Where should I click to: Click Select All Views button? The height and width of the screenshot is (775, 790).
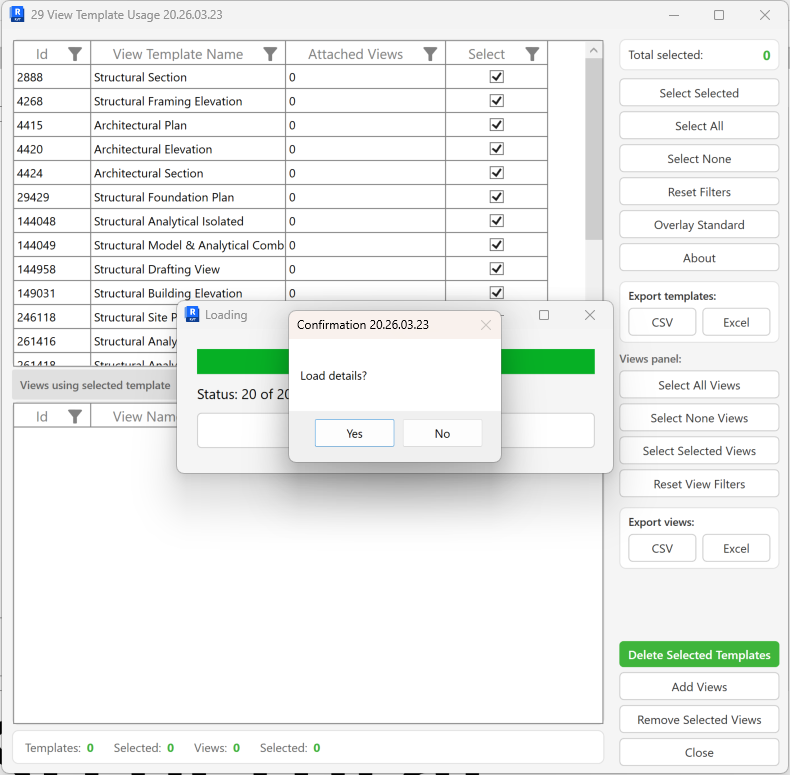[x=699, y=385]
